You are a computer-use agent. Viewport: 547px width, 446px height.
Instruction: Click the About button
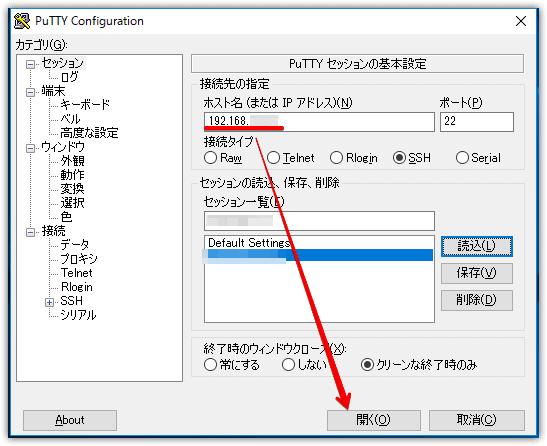pyautogui.click(x=70, y=420)
